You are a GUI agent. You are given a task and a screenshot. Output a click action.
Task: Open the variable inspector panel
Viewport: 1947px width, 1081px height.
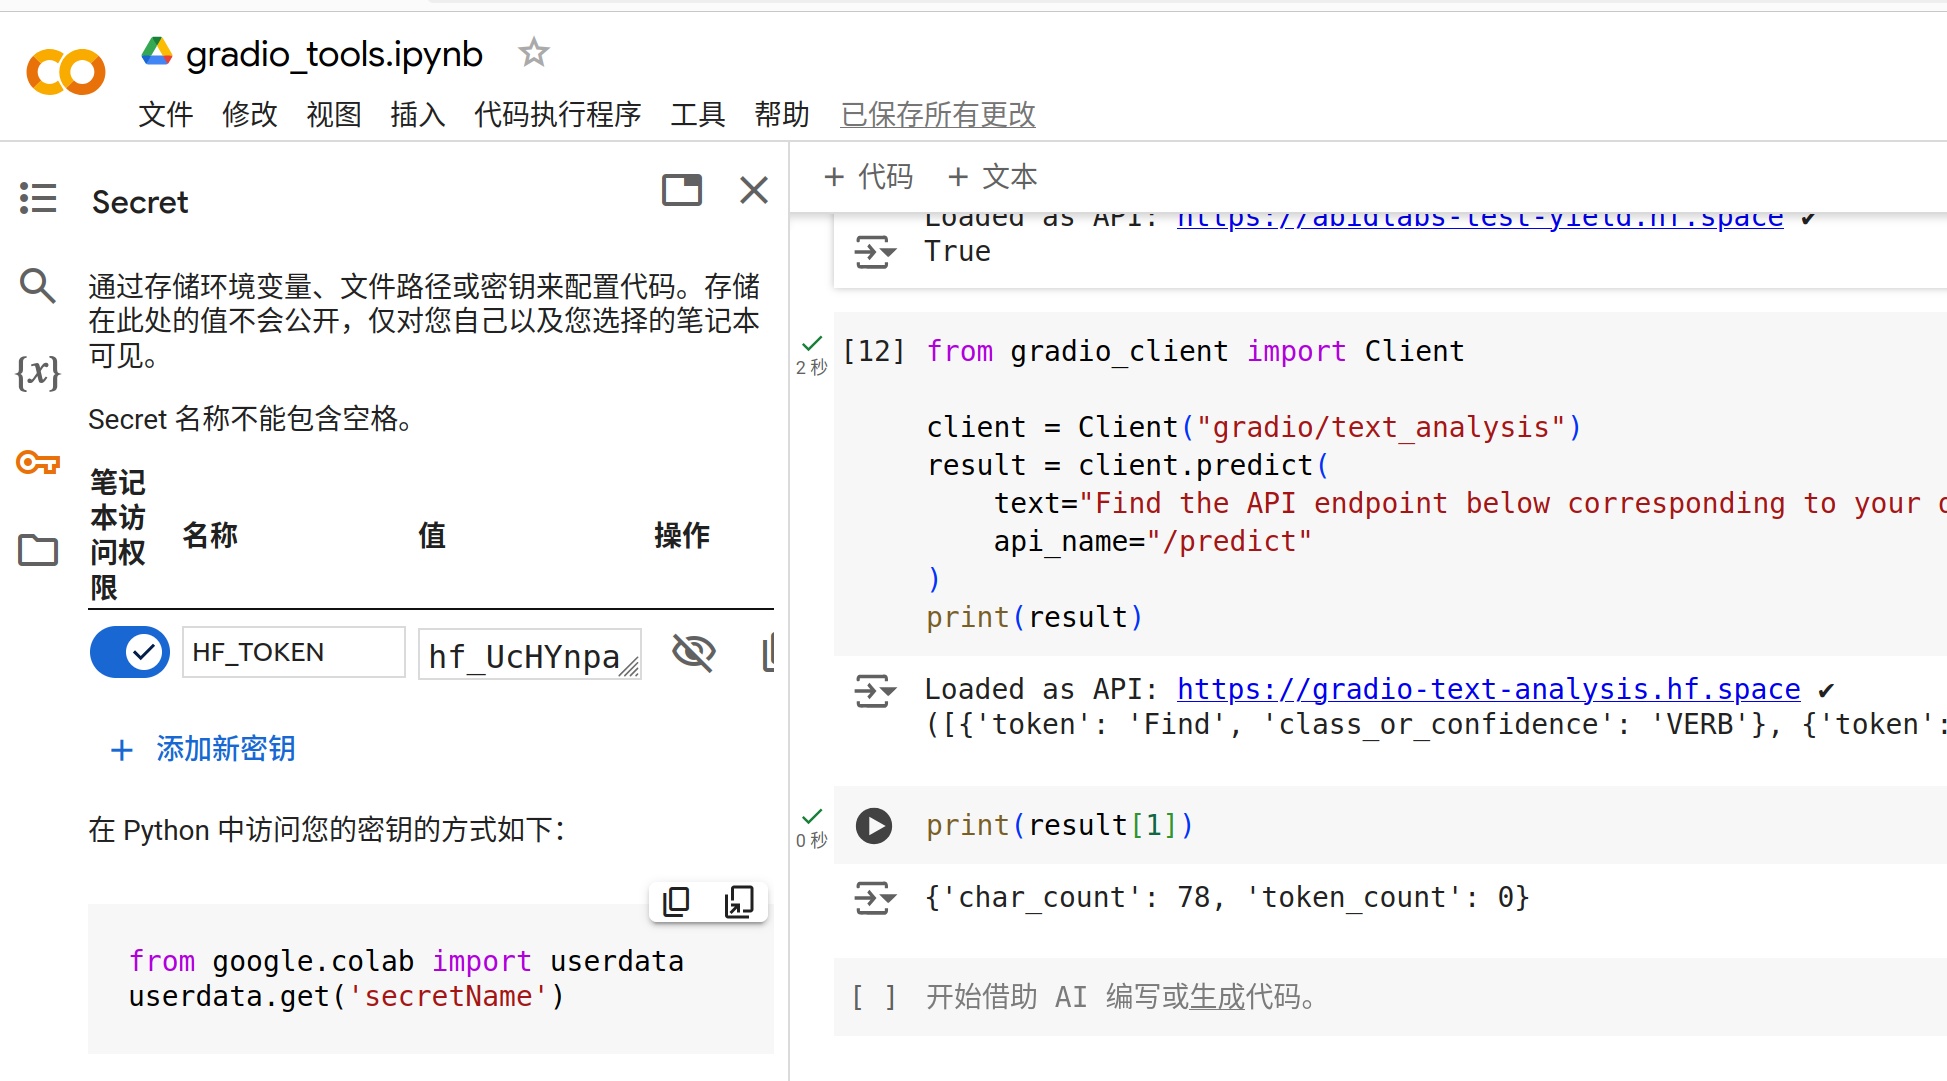[x=37, y=373]
